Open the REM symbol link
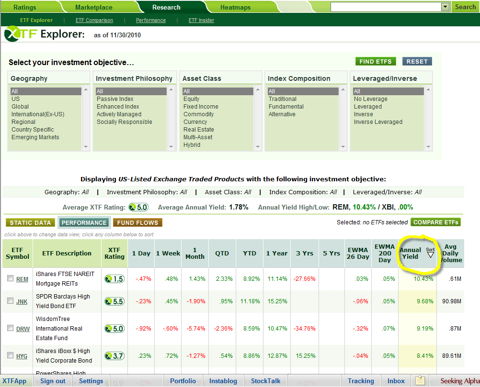Image resolution: width=480 pixels, height=387 pixels. tap(22, 279)
